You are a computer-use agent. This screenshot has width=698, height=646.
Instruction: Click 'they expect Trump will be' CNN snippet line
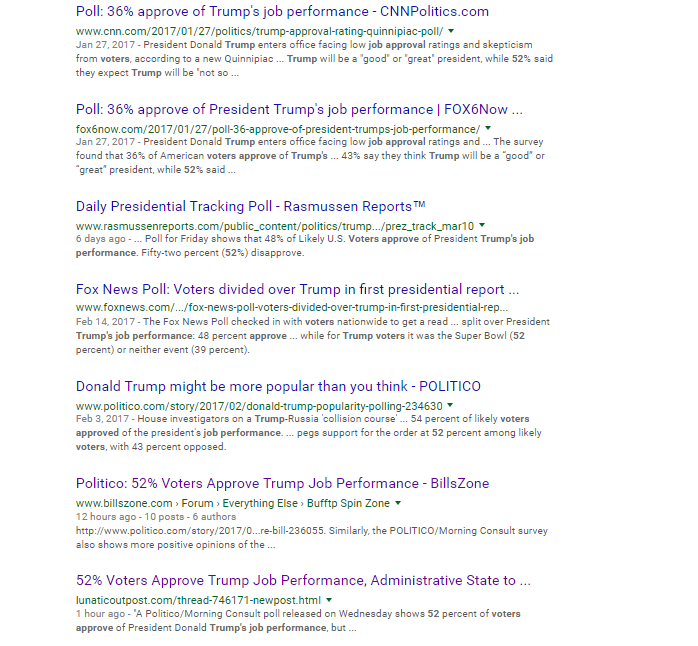click(157, 73)
